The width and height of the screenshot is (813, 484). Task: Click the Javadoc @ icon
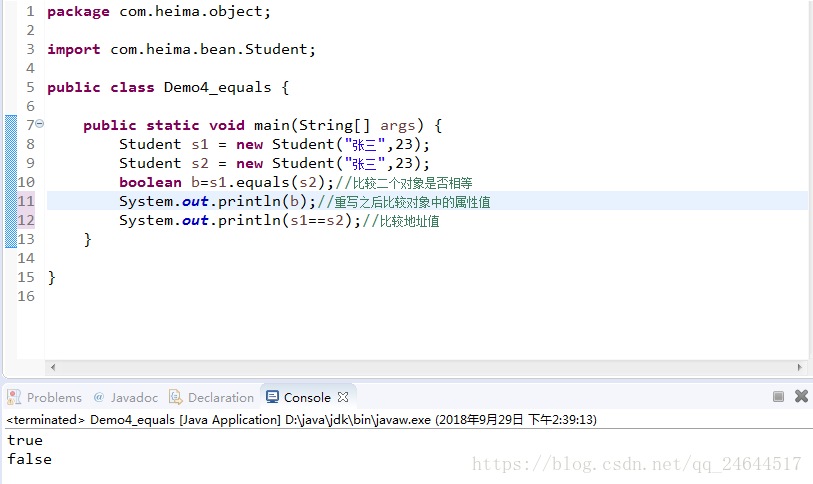pos(99,397)
